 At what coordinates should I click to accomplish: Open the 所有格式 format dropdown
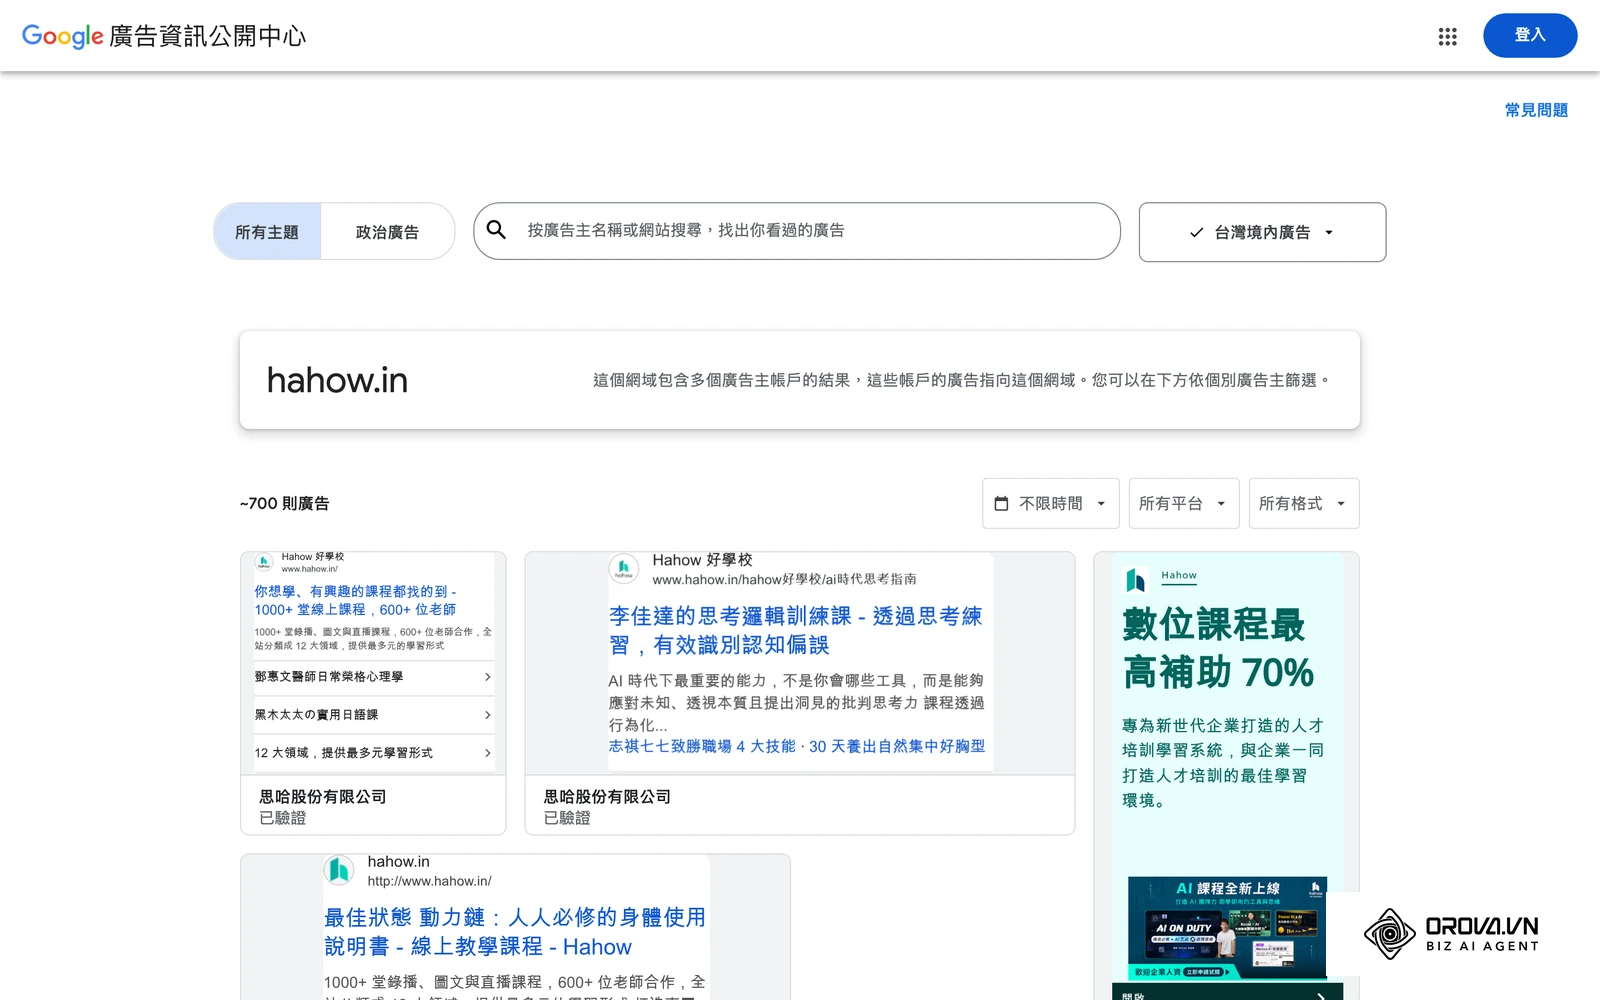[x=1303, y=503]
